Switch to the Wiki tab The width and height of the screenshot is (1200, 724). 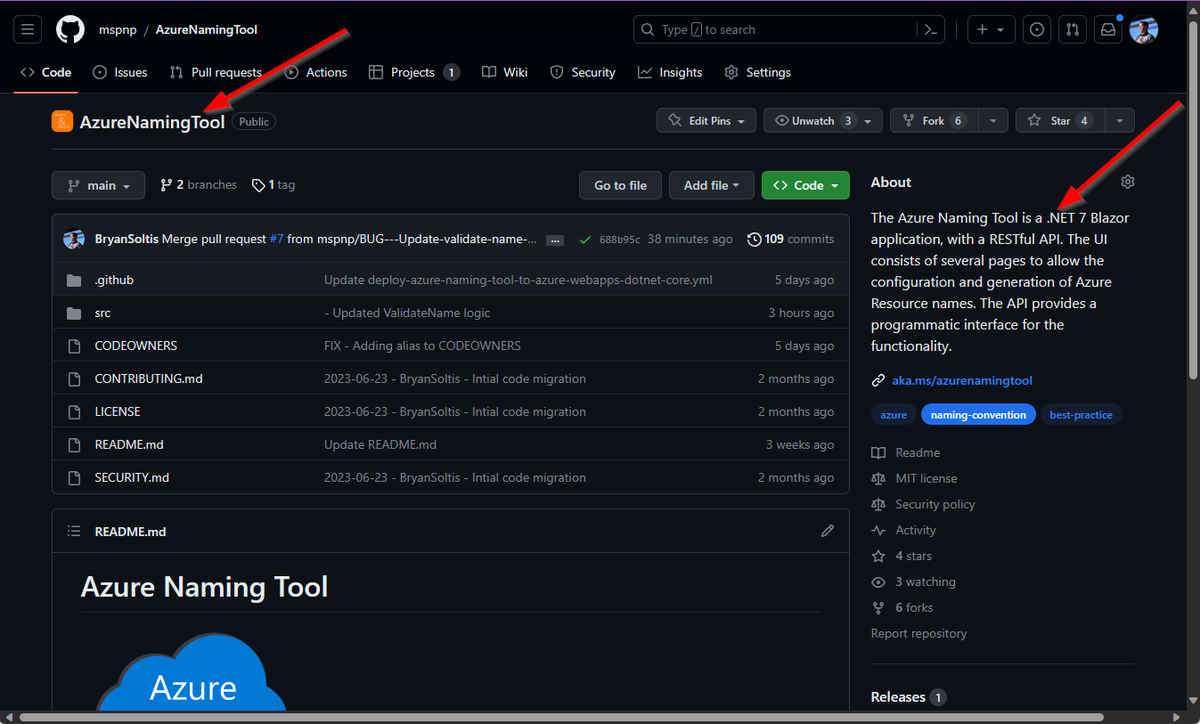[x=505, y=72]
